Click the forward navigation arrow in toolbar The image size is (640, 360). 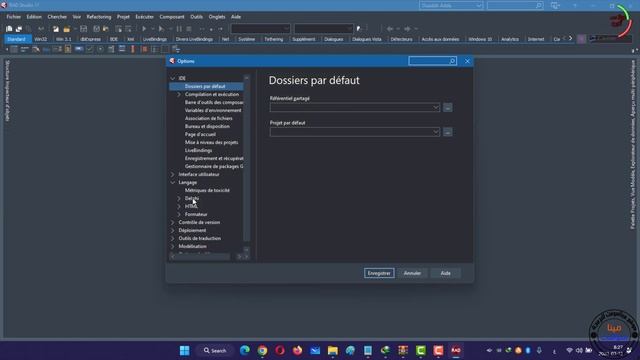tap(407, 29)
